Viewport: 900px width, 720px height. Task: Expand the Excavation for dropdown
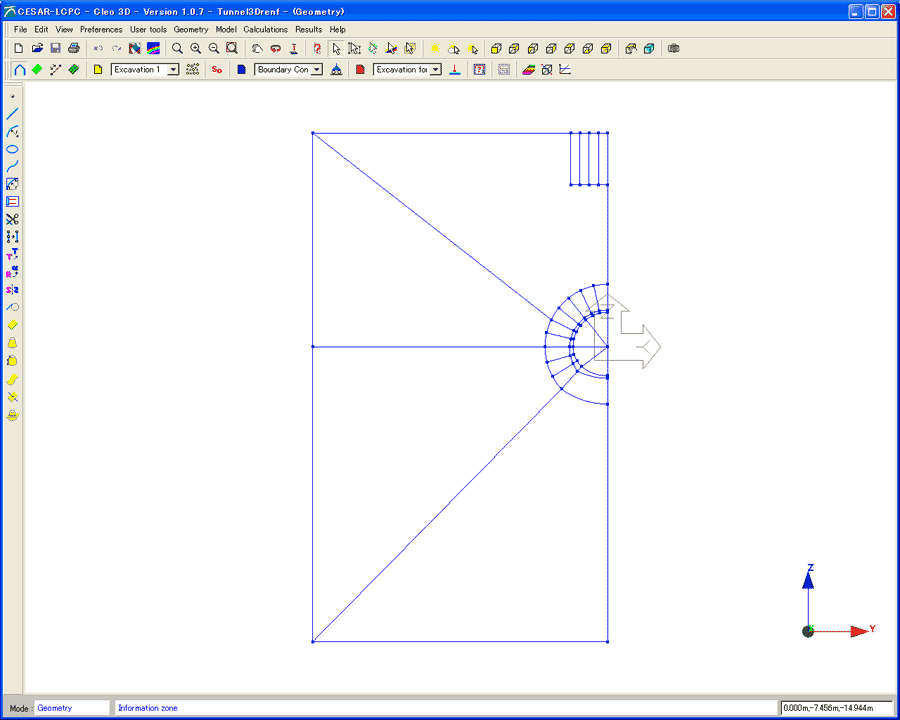pos(436,70)
